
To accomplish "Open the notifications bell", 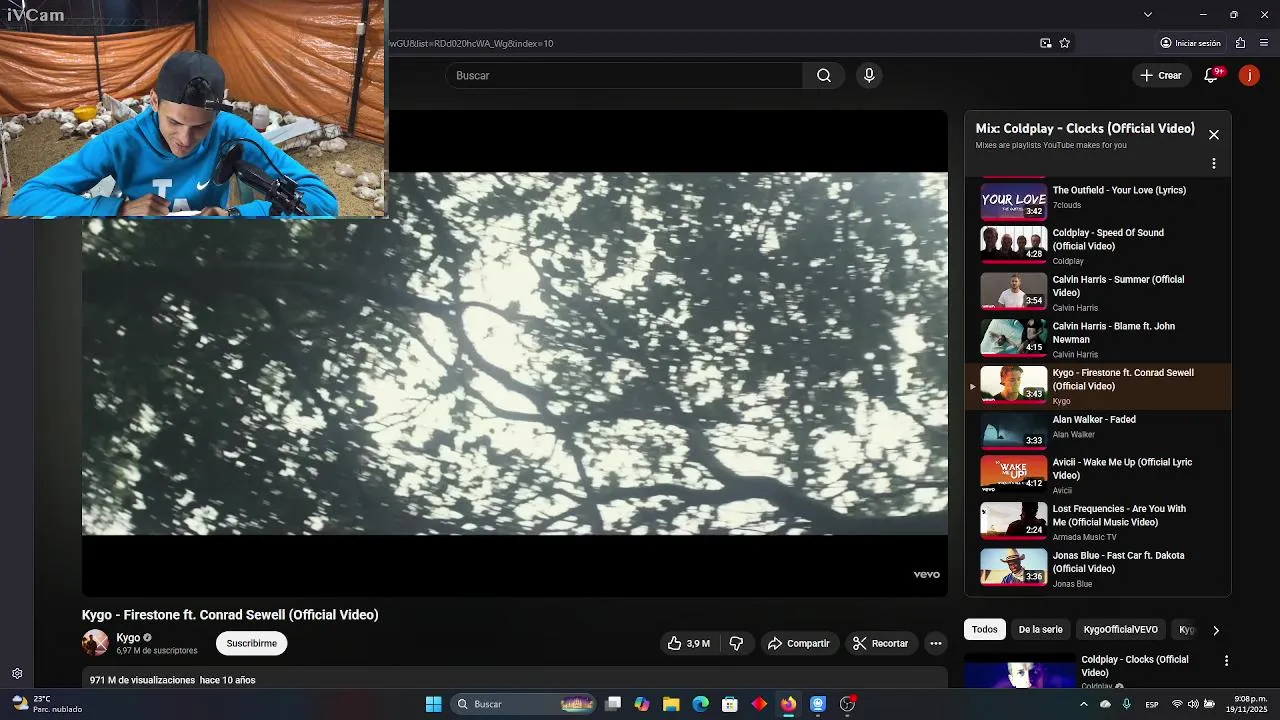I will pos(1212,76).
